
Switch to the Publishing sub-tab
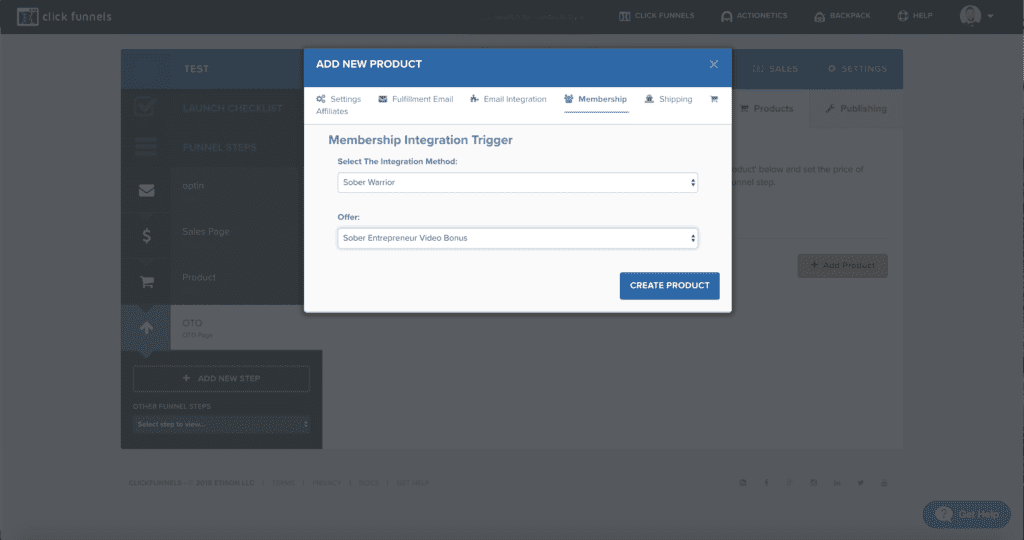coord(856,108)
